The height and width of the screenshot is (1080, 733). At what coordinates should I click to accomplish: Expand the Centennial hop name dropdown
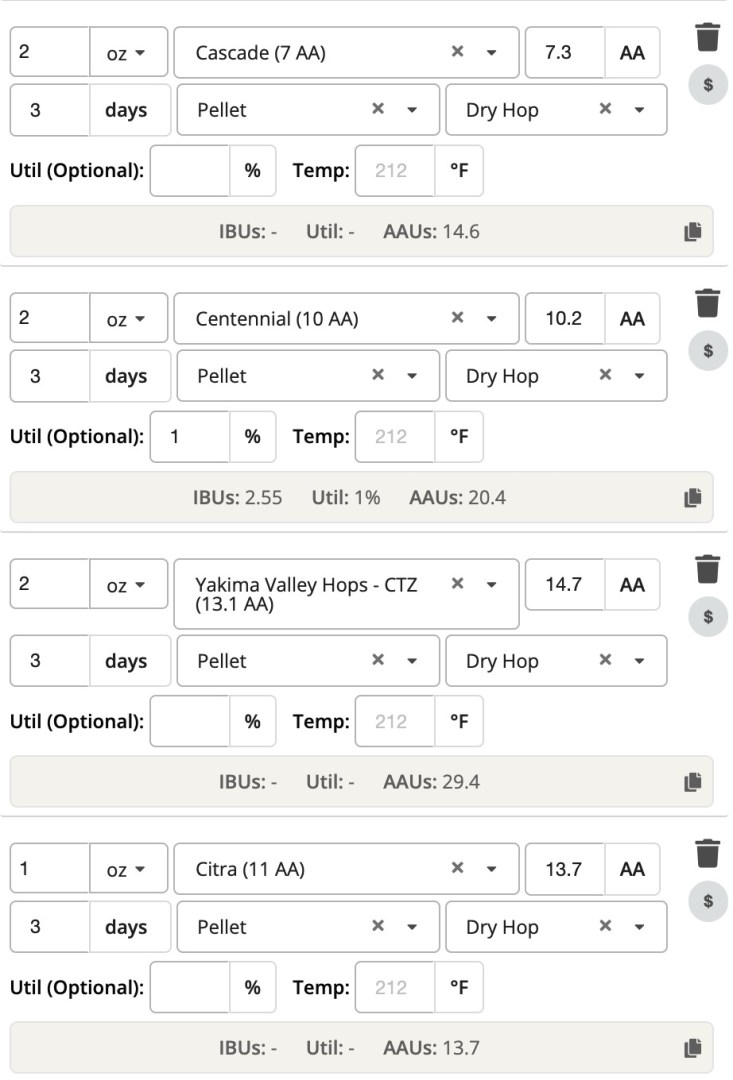491,319
